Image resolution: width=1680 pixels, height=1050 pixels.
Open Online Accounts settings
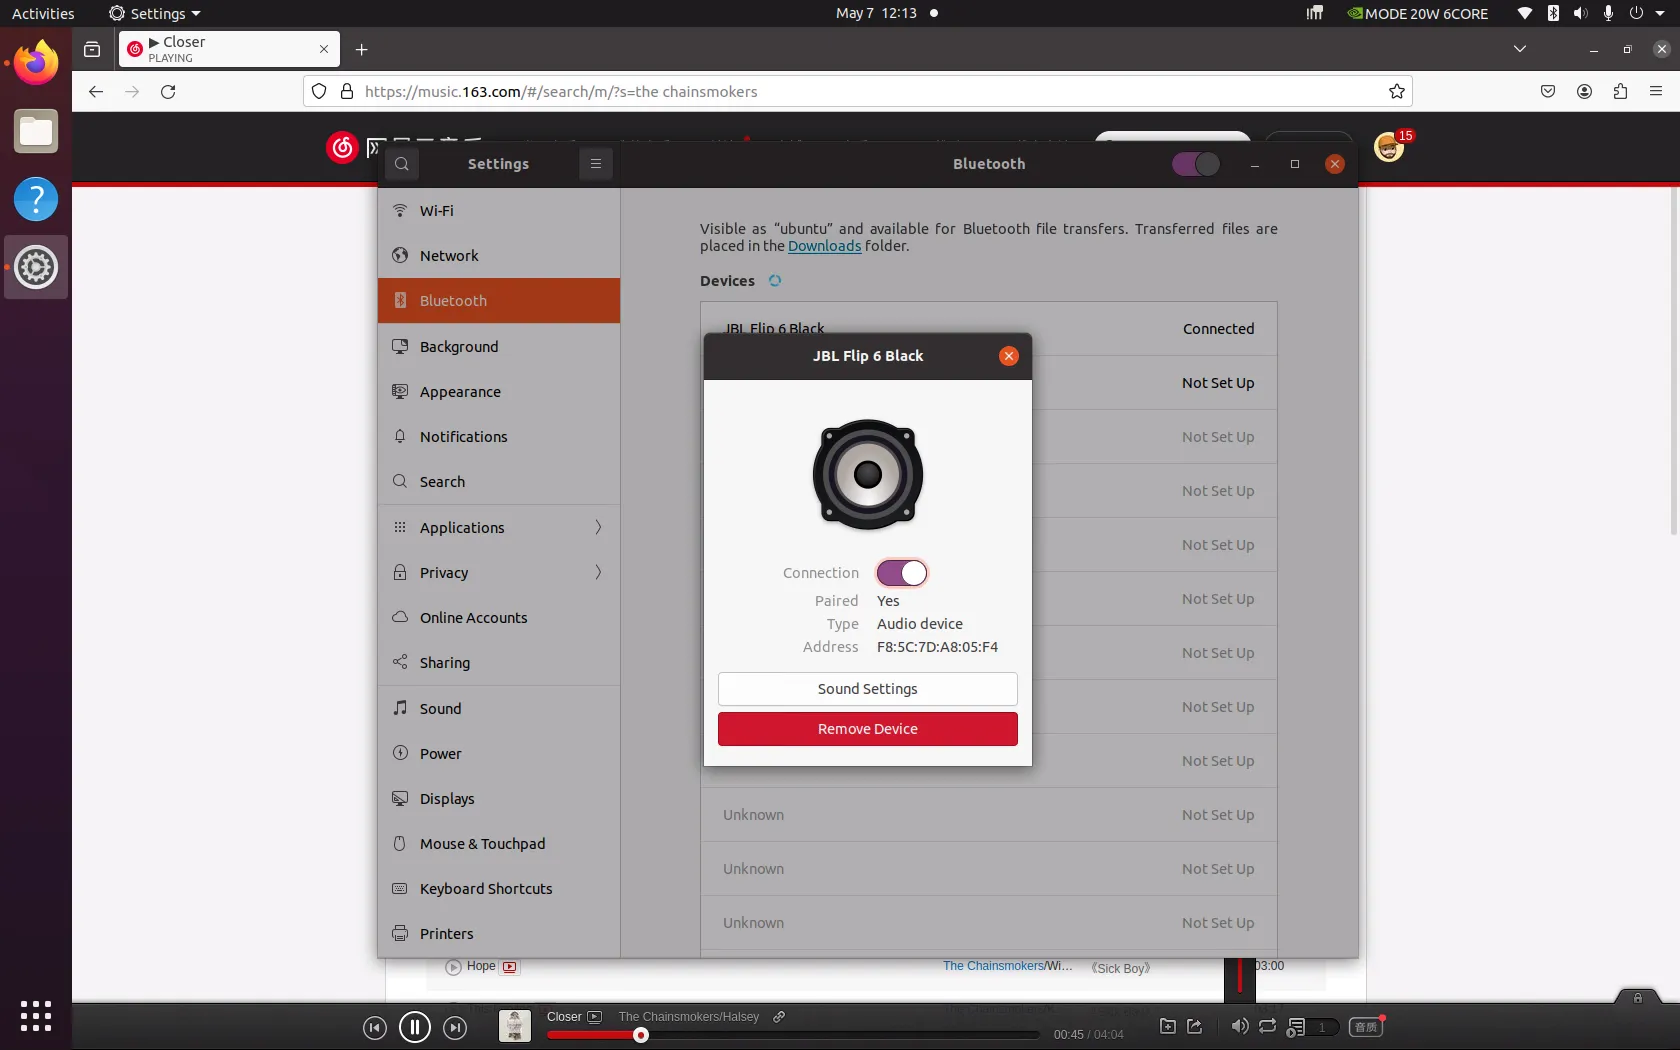tap(499, 618)
